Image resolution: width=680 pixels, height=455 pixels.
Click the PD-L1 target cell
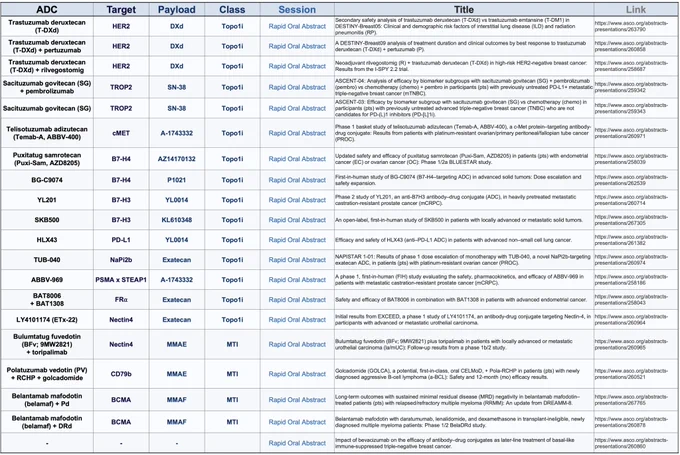tap(121, 240)
